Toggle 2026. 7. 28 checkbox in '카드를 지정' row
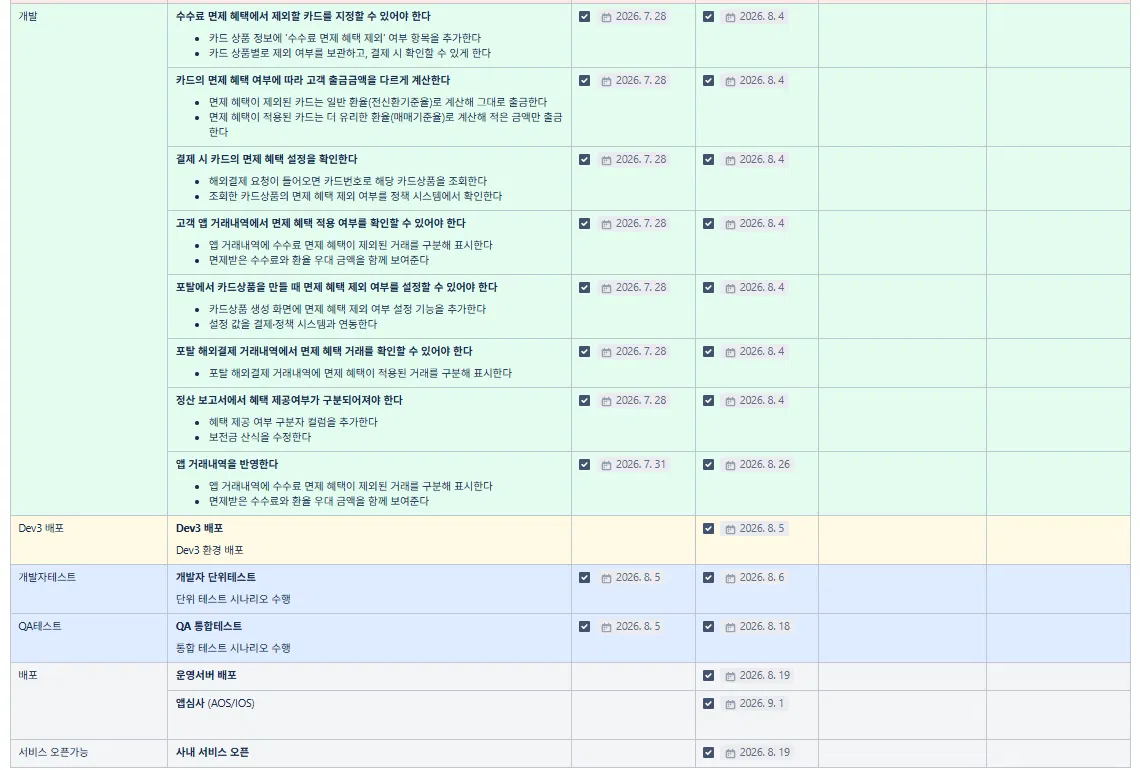The height and width of the screenshot is (770, 1140). (585, 16)
